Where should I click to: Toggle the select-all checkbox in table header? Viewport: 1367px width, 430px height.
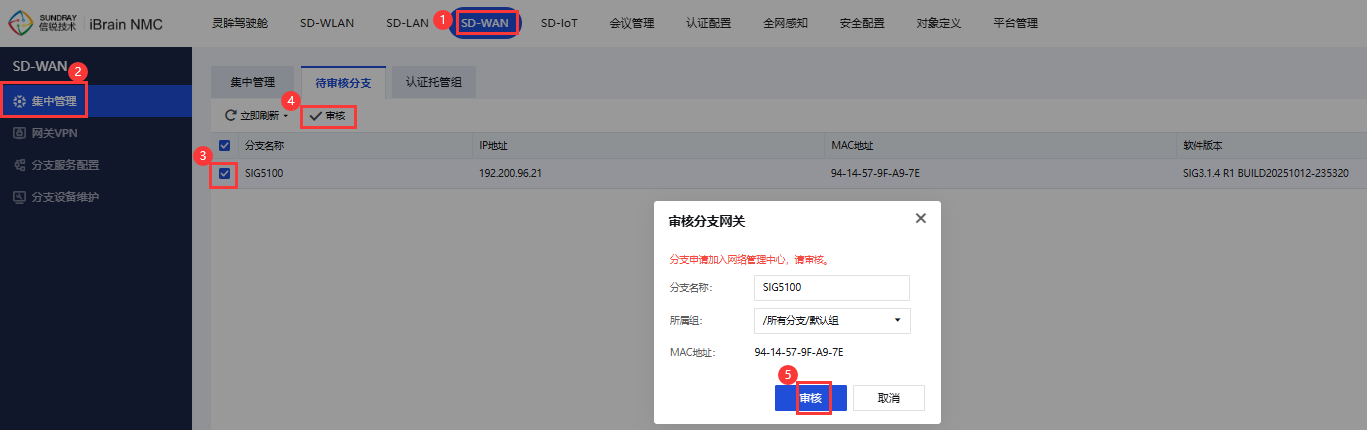[x=225, y=146]
